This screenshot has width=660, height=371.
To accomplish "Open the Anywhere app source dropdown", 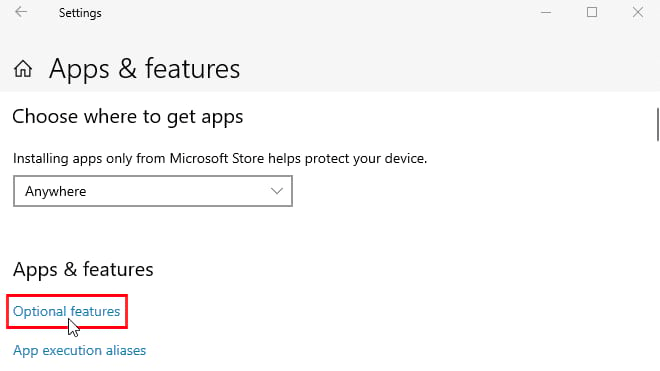I will [x=153, y=191].
